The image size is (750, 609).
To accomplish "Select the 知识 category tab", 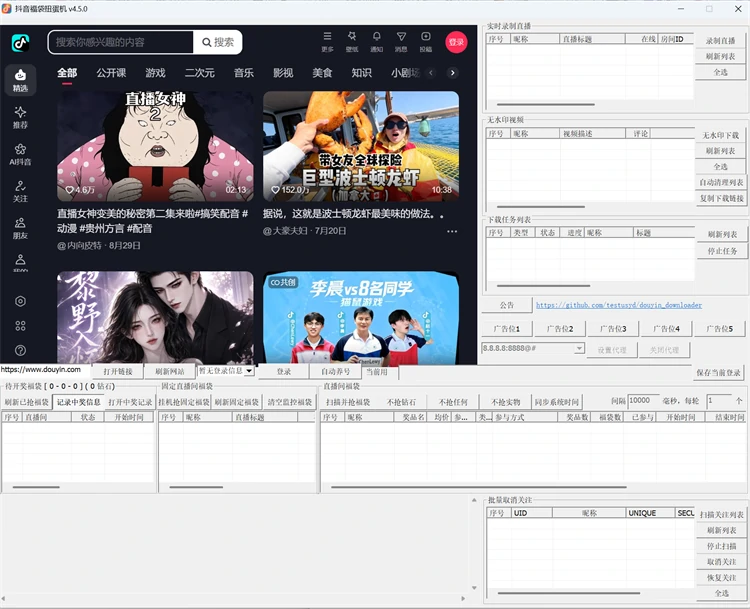I will [362, 73].
